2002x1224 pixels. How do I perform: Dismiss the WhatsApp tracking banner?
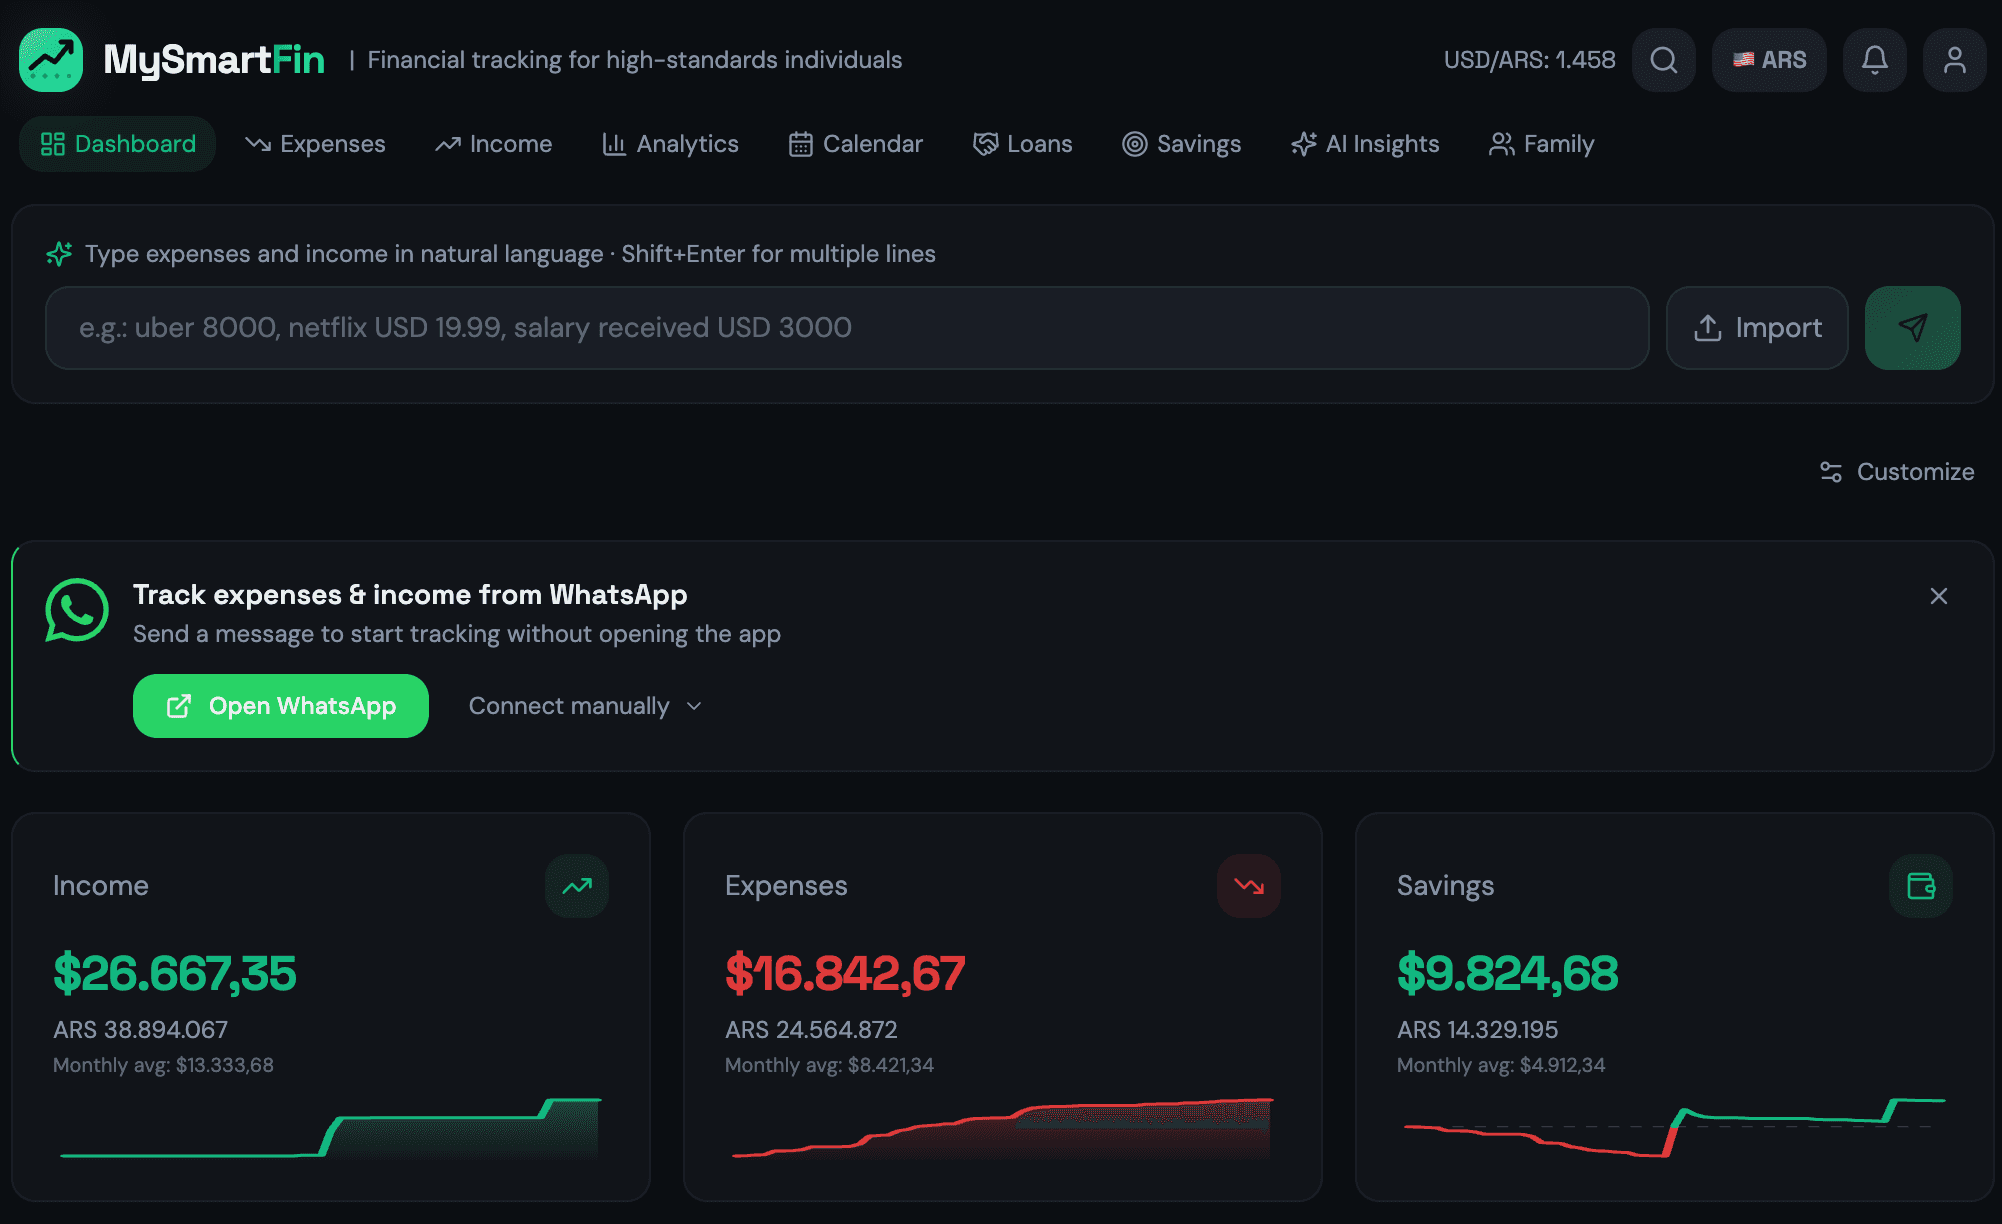point(1939,595)
